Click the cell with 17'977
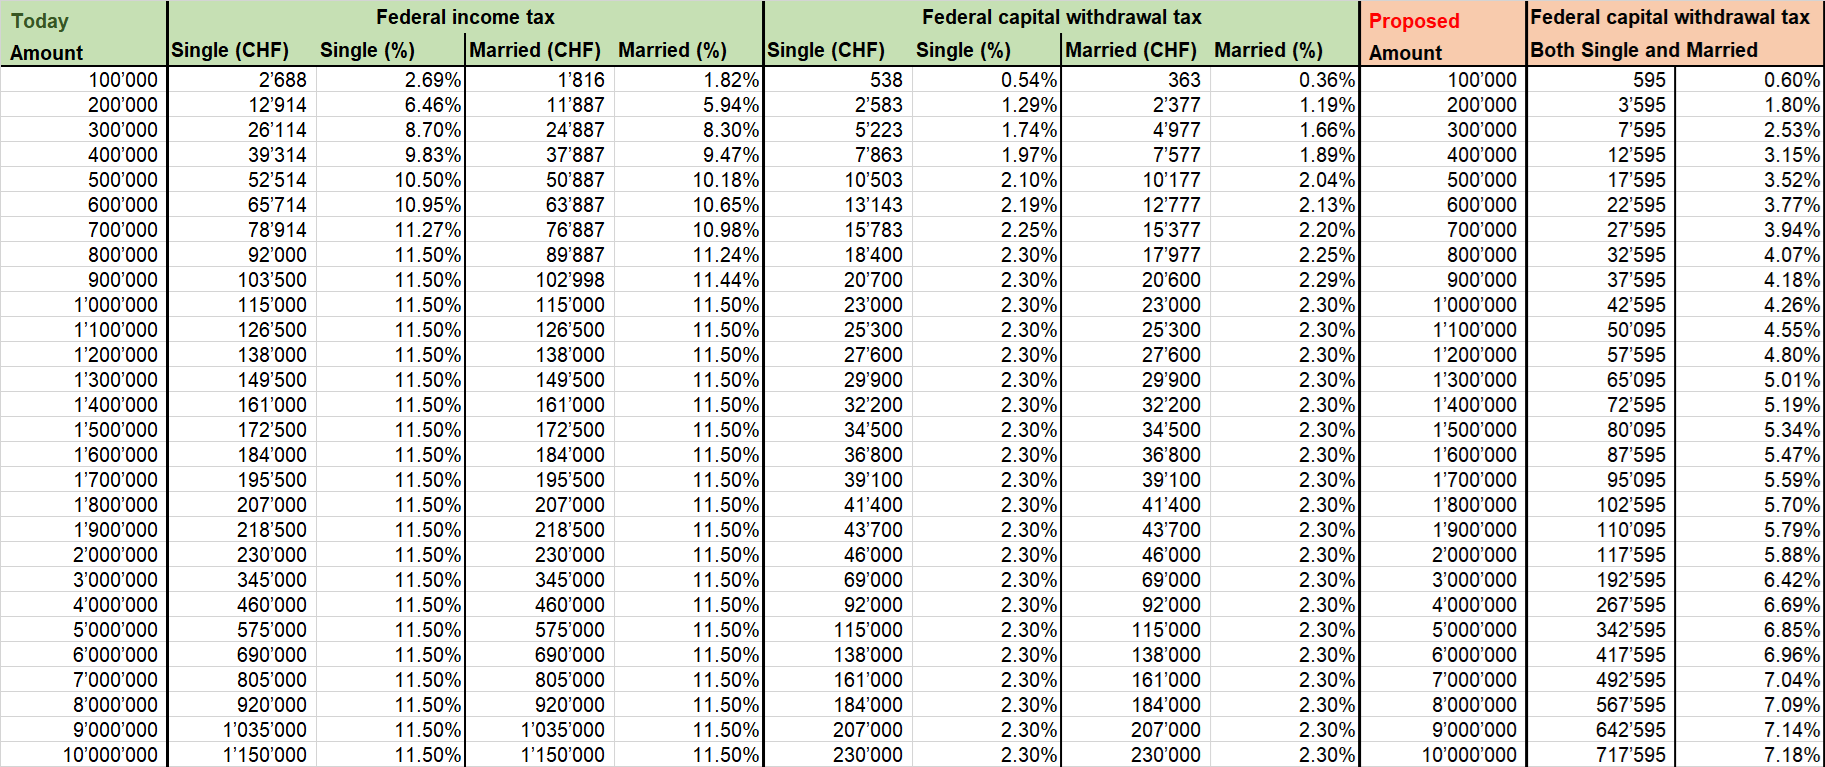Screen dimensions: 1825x767 (x=1136, y=255)
